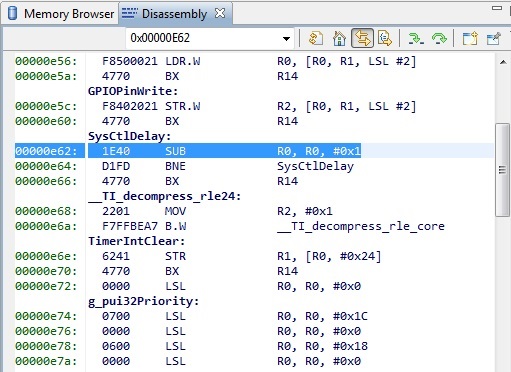Click the g_pui32Priority: label
The height and width of the screenshot is (372, 511).
pyautogui.click(x=143, y=301)
